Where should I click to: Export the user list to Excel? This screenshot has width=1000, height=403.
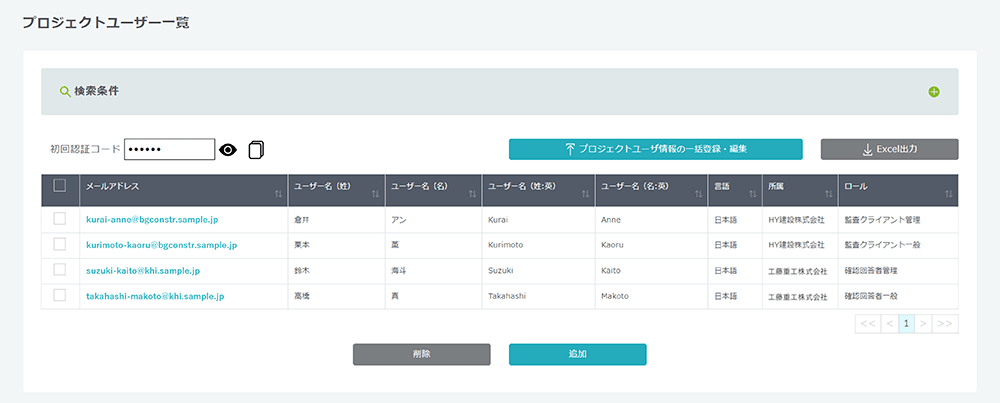pos(889,149)
